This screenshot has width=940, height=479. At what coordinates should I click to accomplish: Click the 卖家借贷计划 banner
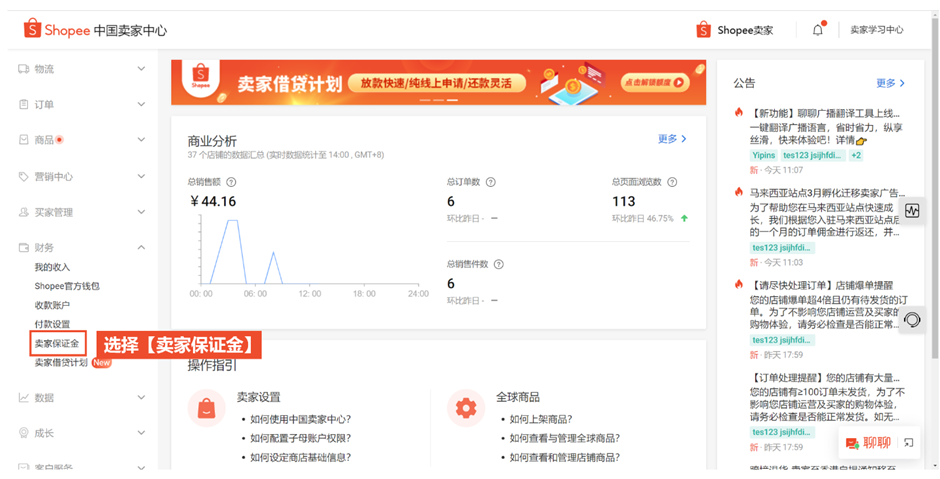pos(438,83)
